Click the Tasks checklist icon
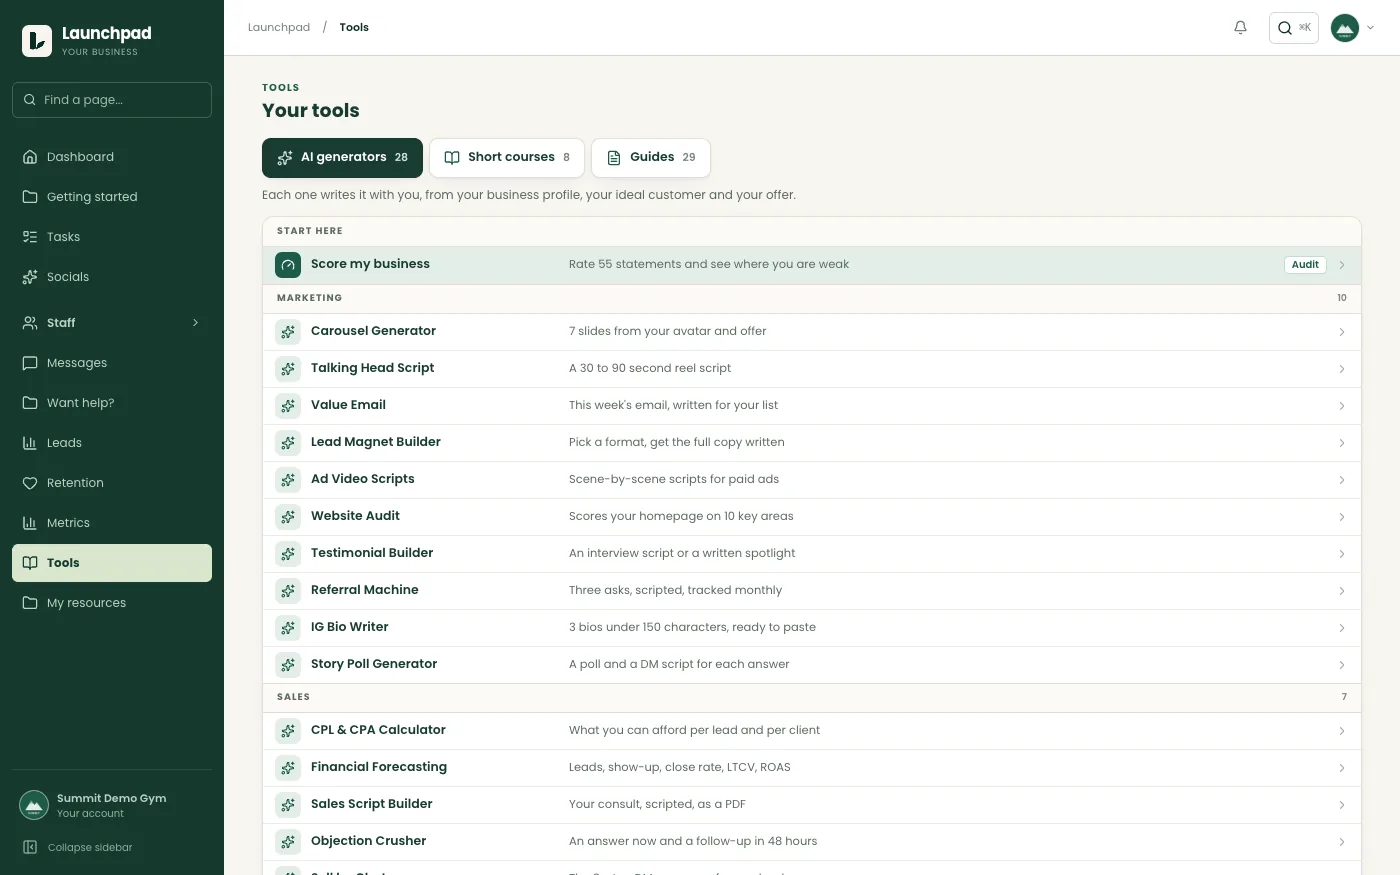 point(30,237)
